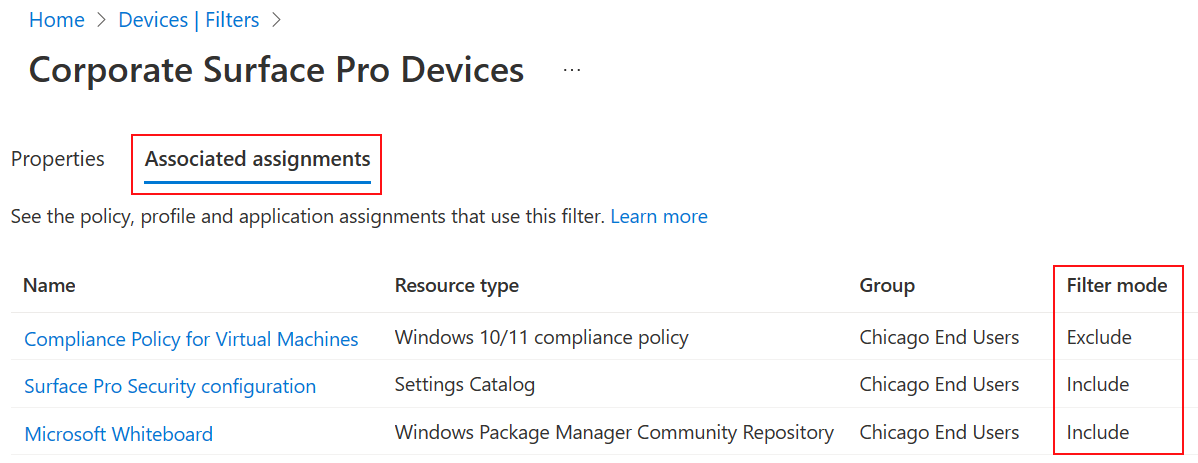Click Include in the Surface Pro Security row
Image resolution: width=1198 pixels, height=463 pixels.
click(1098, 385)
